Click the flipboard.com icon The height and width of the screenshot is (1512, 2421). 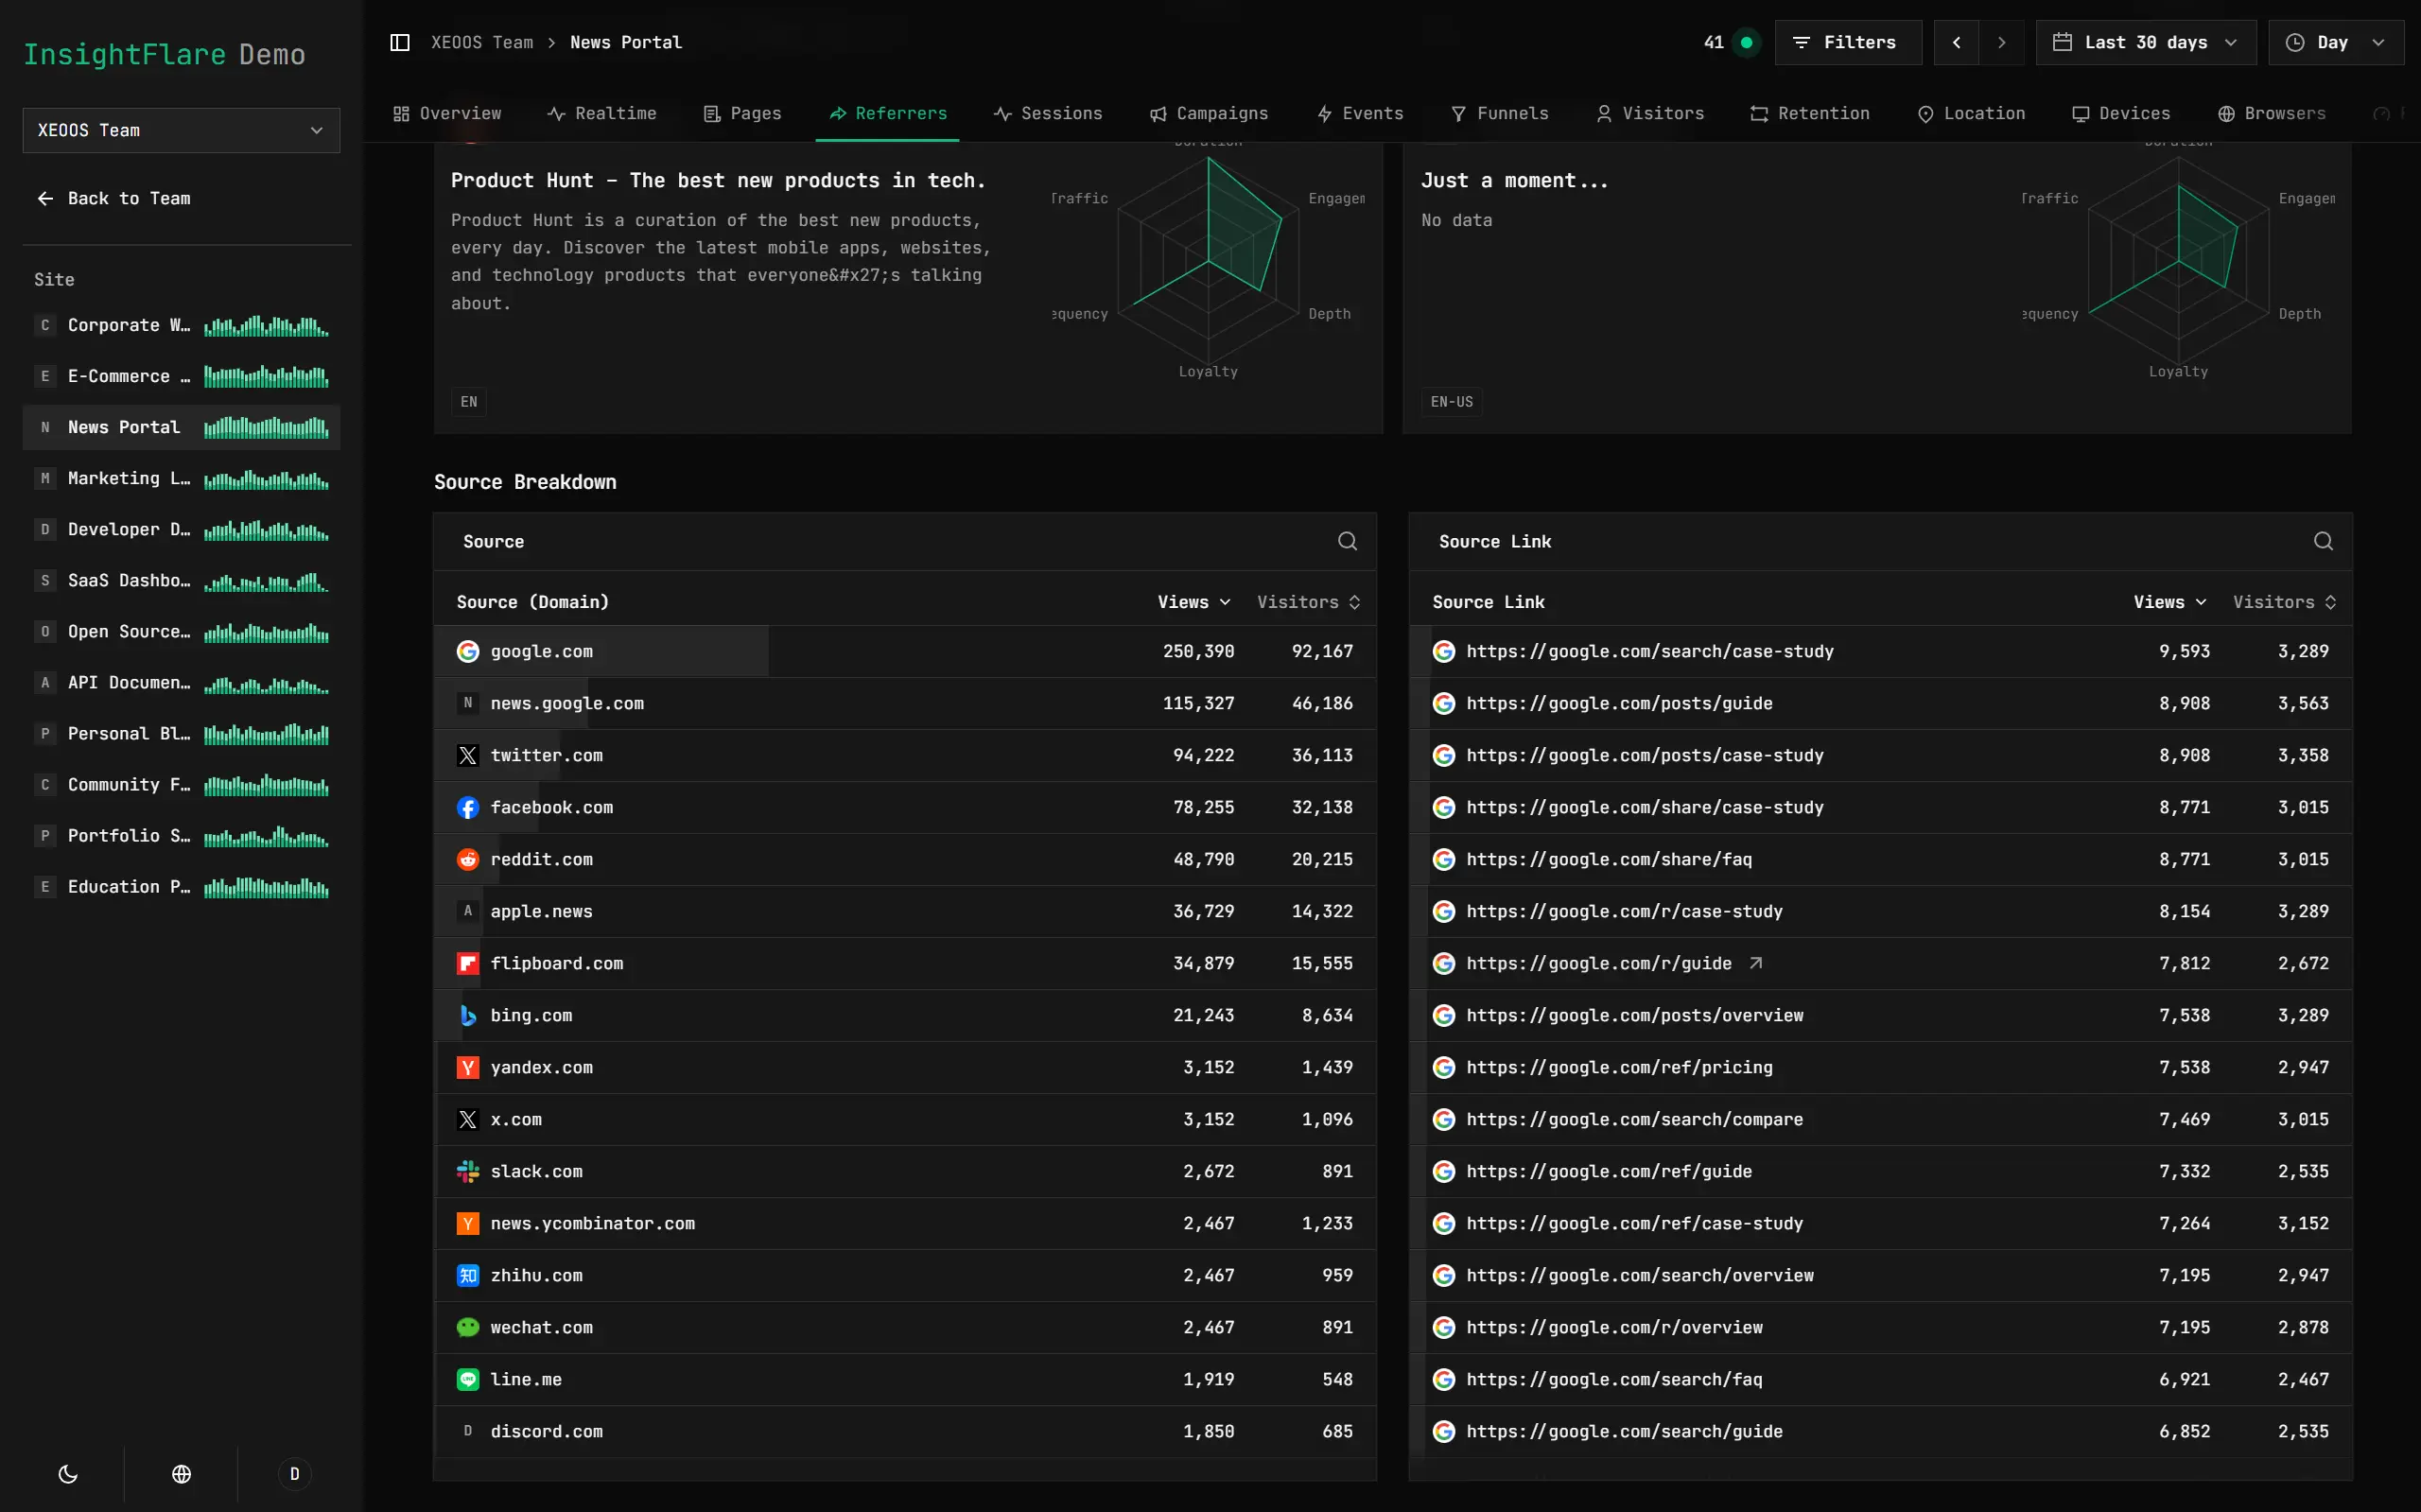tap(468, 964)
